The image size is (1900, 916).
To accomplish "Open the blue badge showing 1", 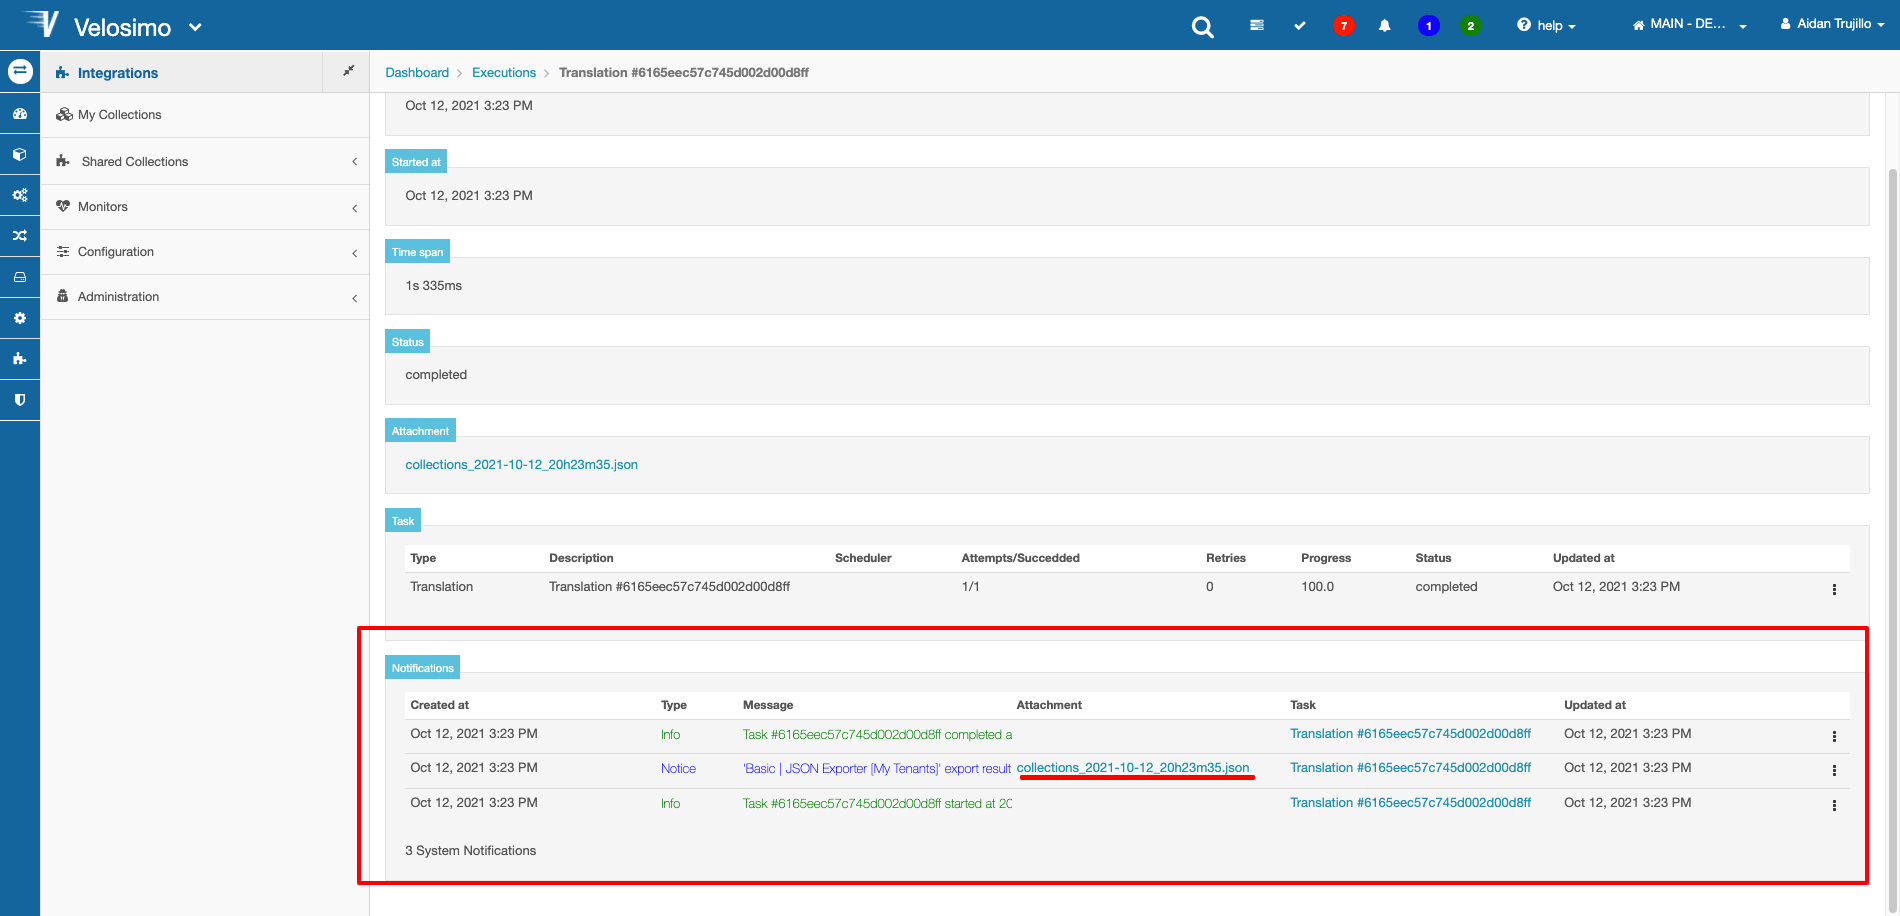I will point(1429,25).
